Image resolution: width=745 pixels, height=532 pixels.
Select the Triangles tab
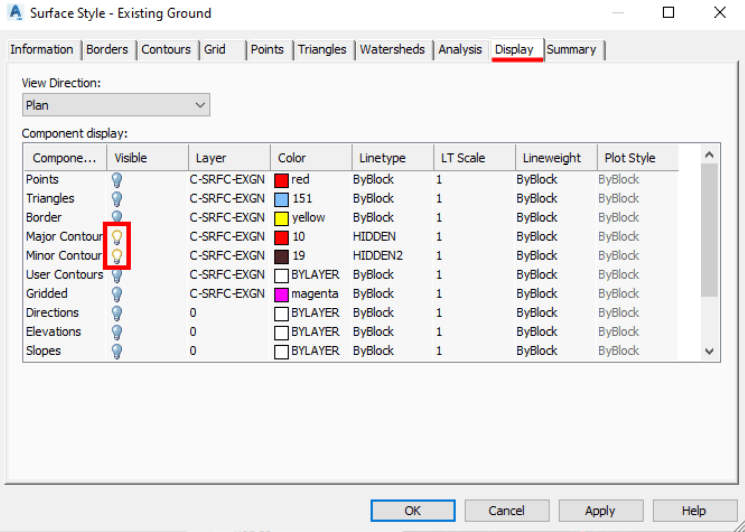[x=322, y=49]
